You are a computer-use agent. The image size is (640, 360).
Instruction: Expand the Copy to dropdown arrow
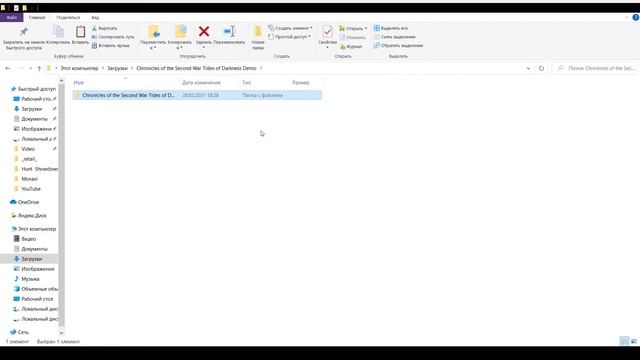(x=180, y=48)
